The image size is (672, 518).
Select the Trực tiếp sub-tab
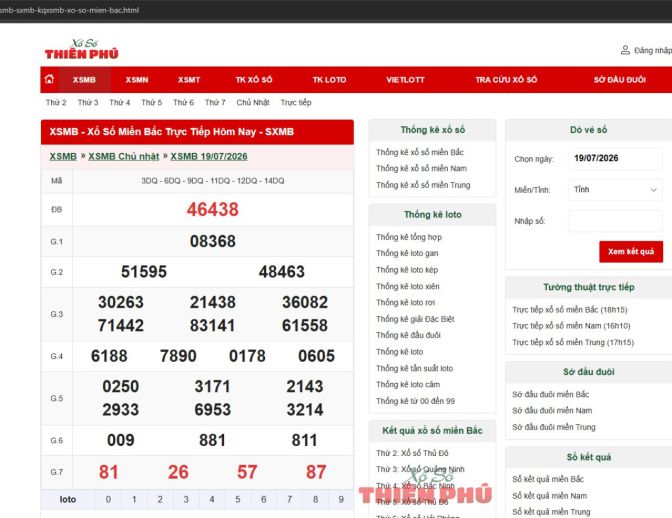pyautogui.click(x=296, y=102)
